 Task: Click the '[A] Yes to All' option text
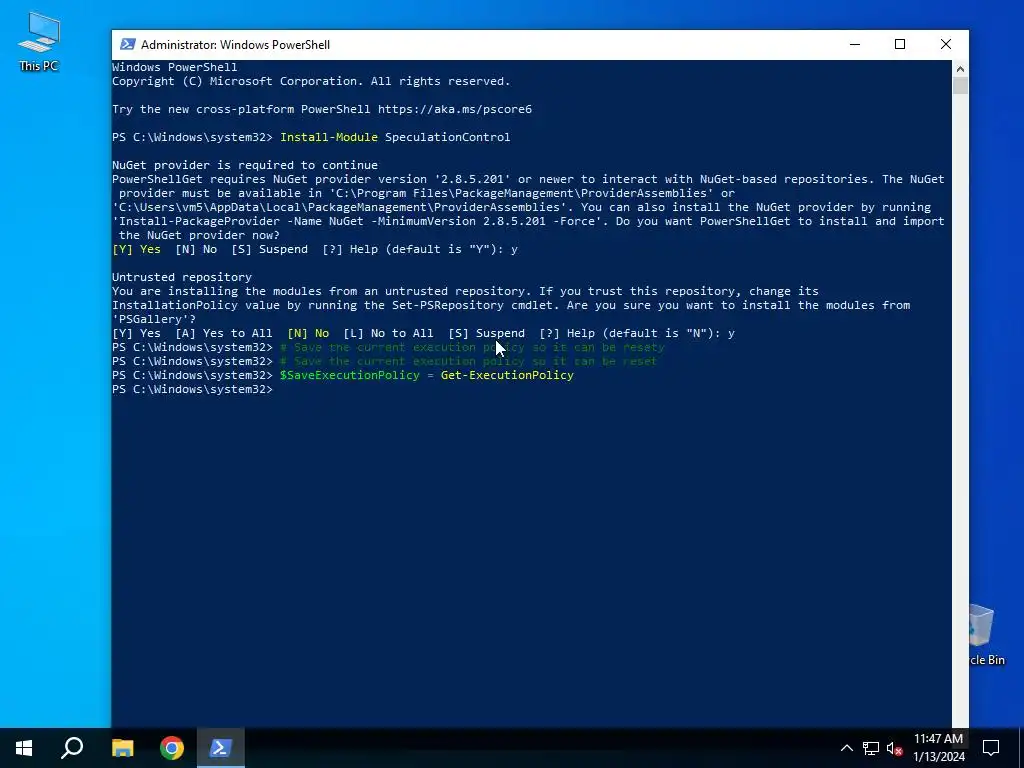[x=224, y=333]
